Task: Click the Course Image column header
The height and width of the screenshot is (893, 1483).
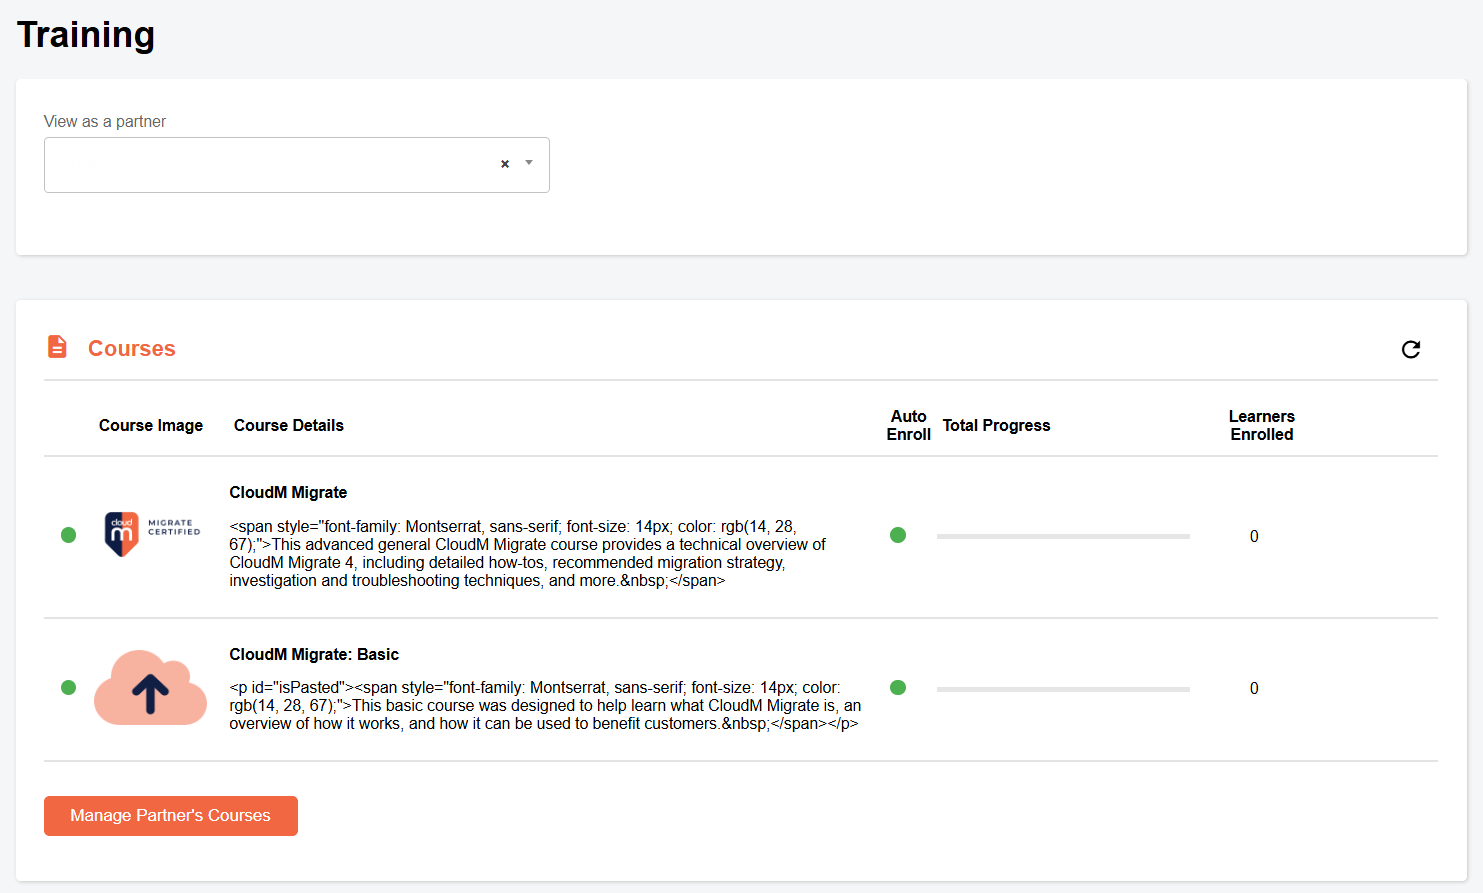Action: click(151, 425)
